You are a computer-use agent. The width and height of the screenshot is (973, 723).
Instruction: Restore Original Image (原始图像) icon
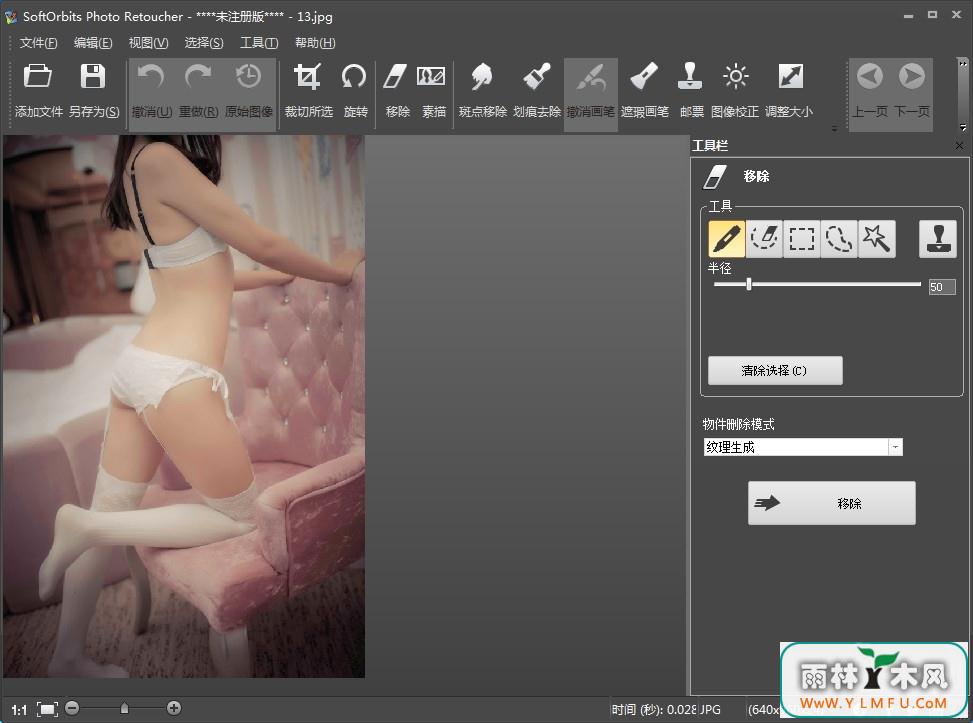pos(248,76)
